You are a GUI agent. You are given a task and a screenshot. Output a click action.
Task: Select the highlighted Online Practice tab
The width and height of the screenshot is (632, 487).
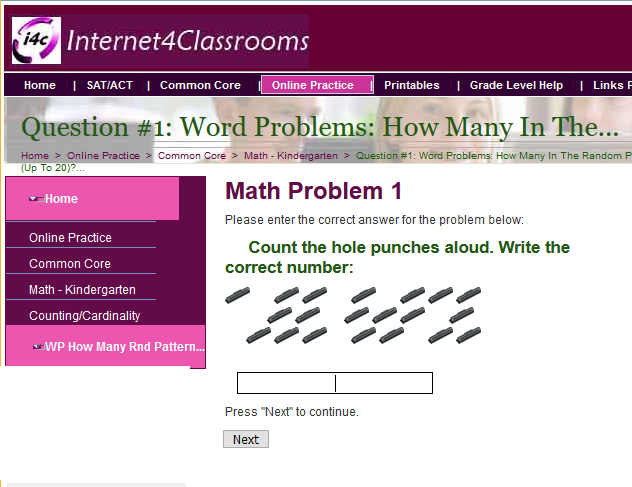pyautogui.click(x=317, y=85)
